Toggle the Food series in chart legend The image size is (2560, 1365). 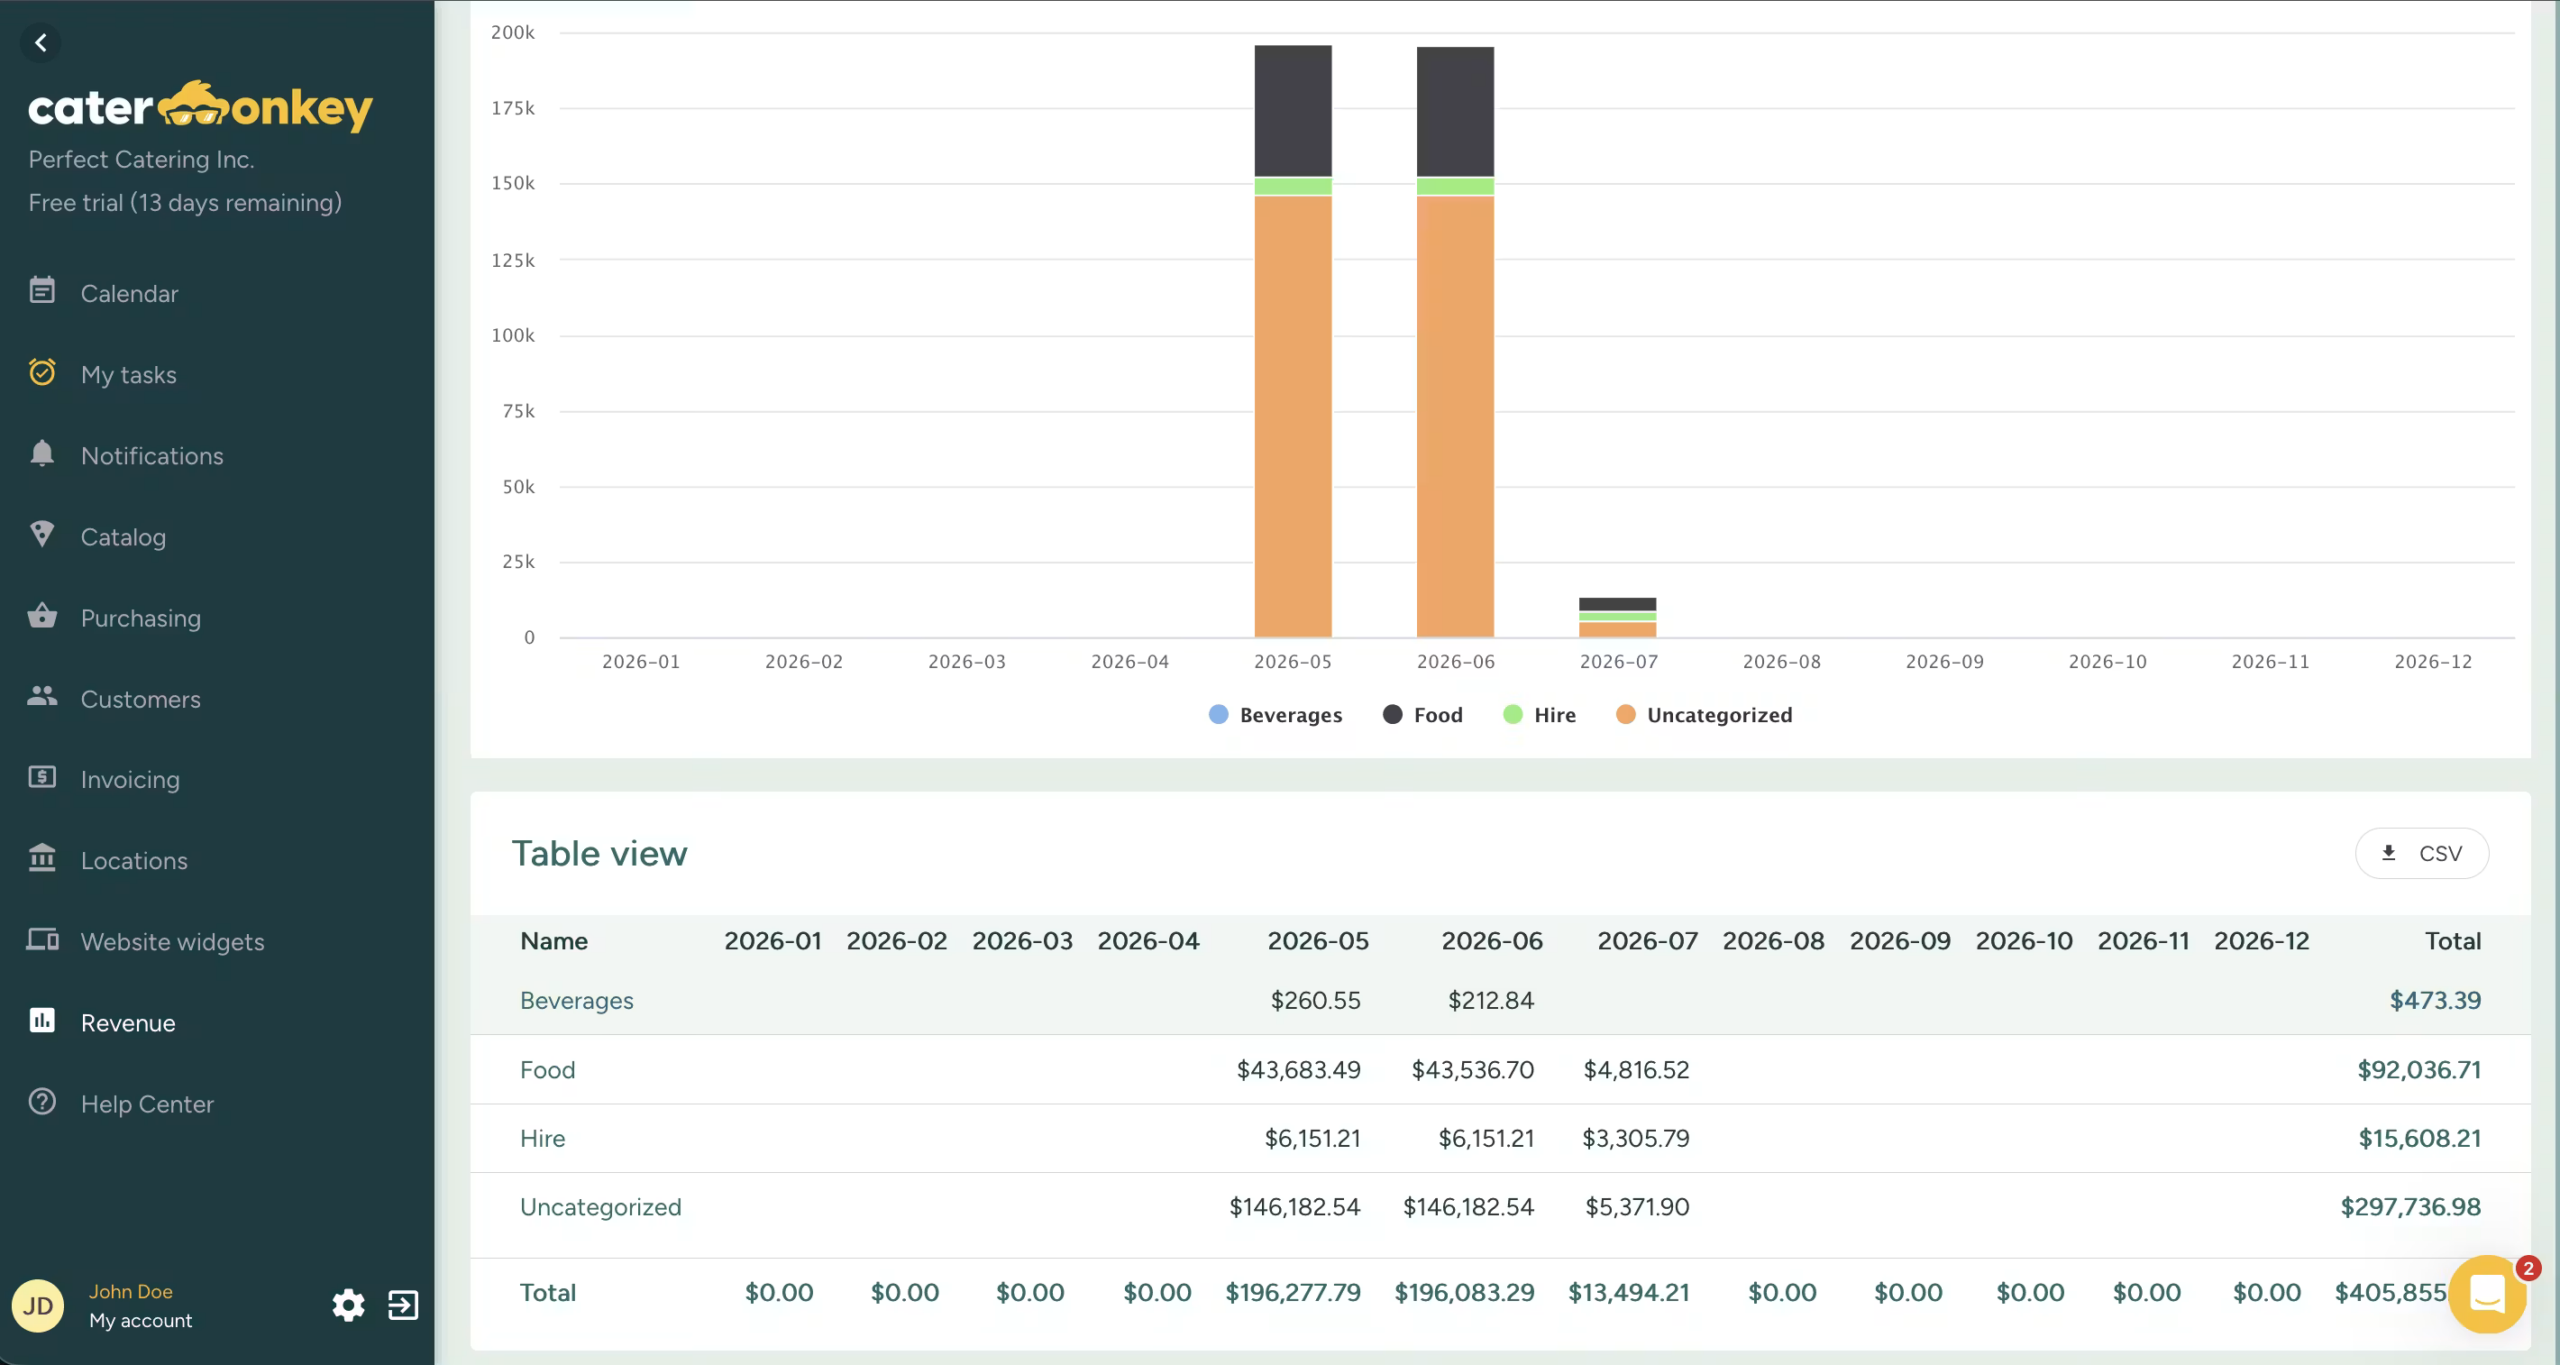coord(1422,715)
